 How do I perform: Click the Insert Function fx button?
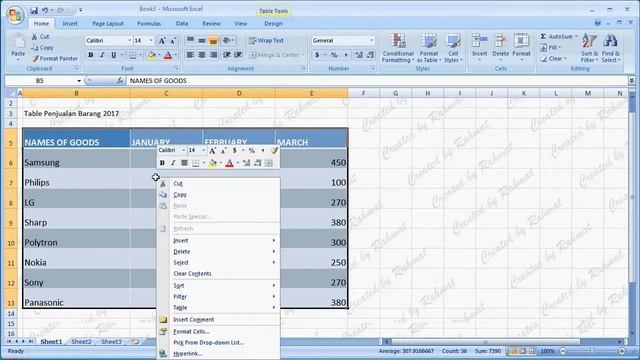(120, 81)
